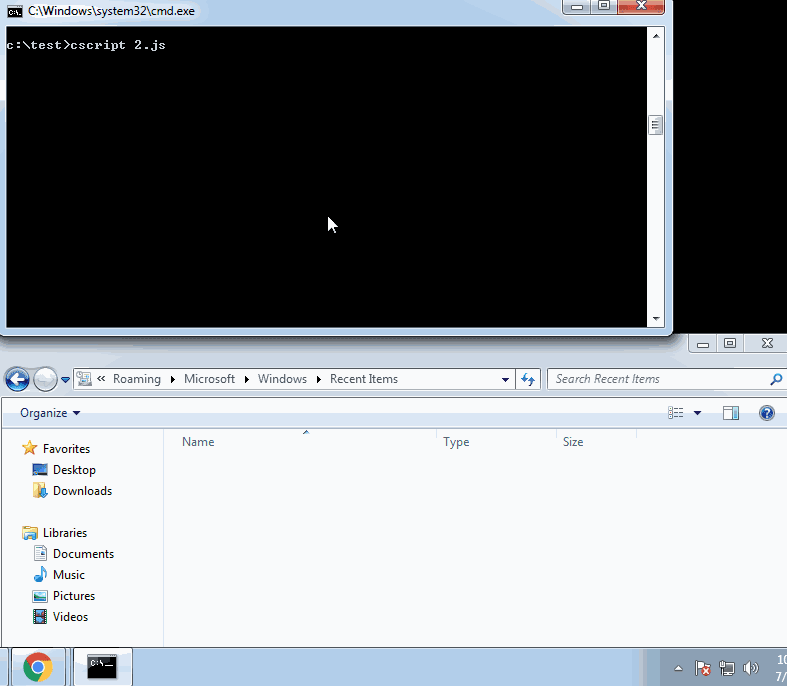Click the cmd.exe taskbar button

(x=102, y=667)
